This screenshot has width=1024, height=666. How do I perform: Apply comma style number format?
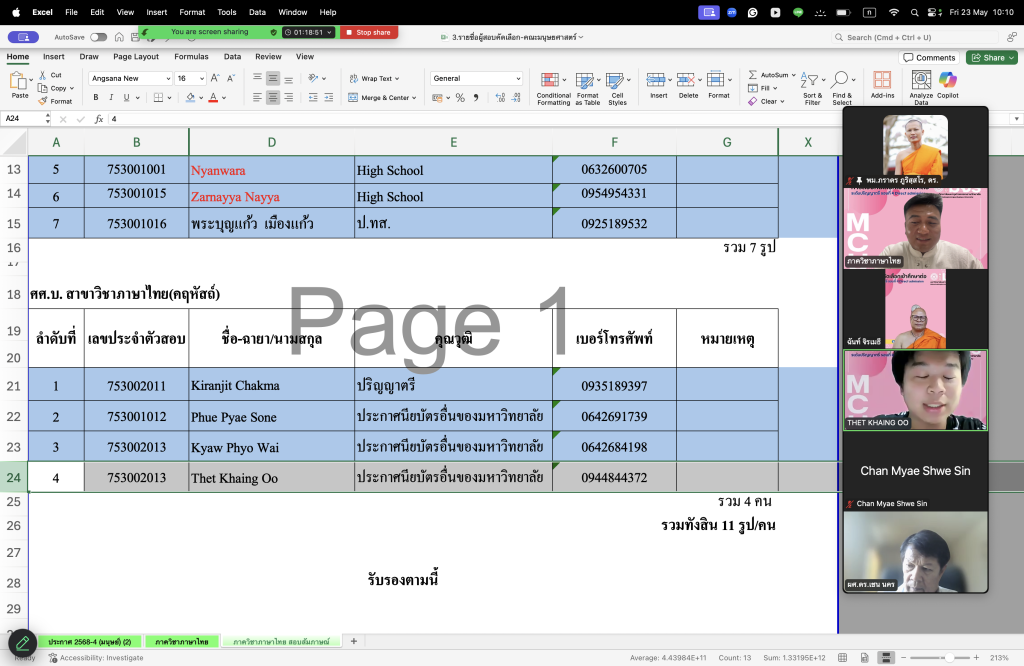pos(476,97)
